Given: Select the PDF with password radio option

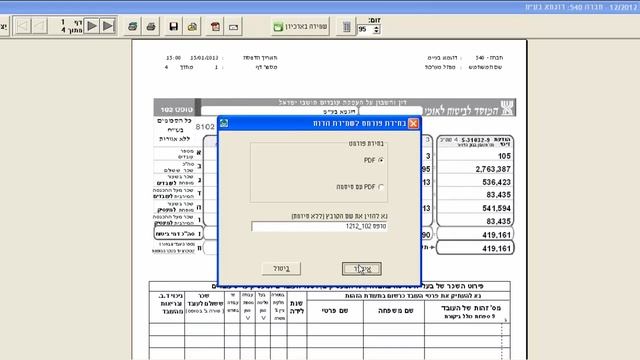Looking at the screenshot, I should pos(381,187).
